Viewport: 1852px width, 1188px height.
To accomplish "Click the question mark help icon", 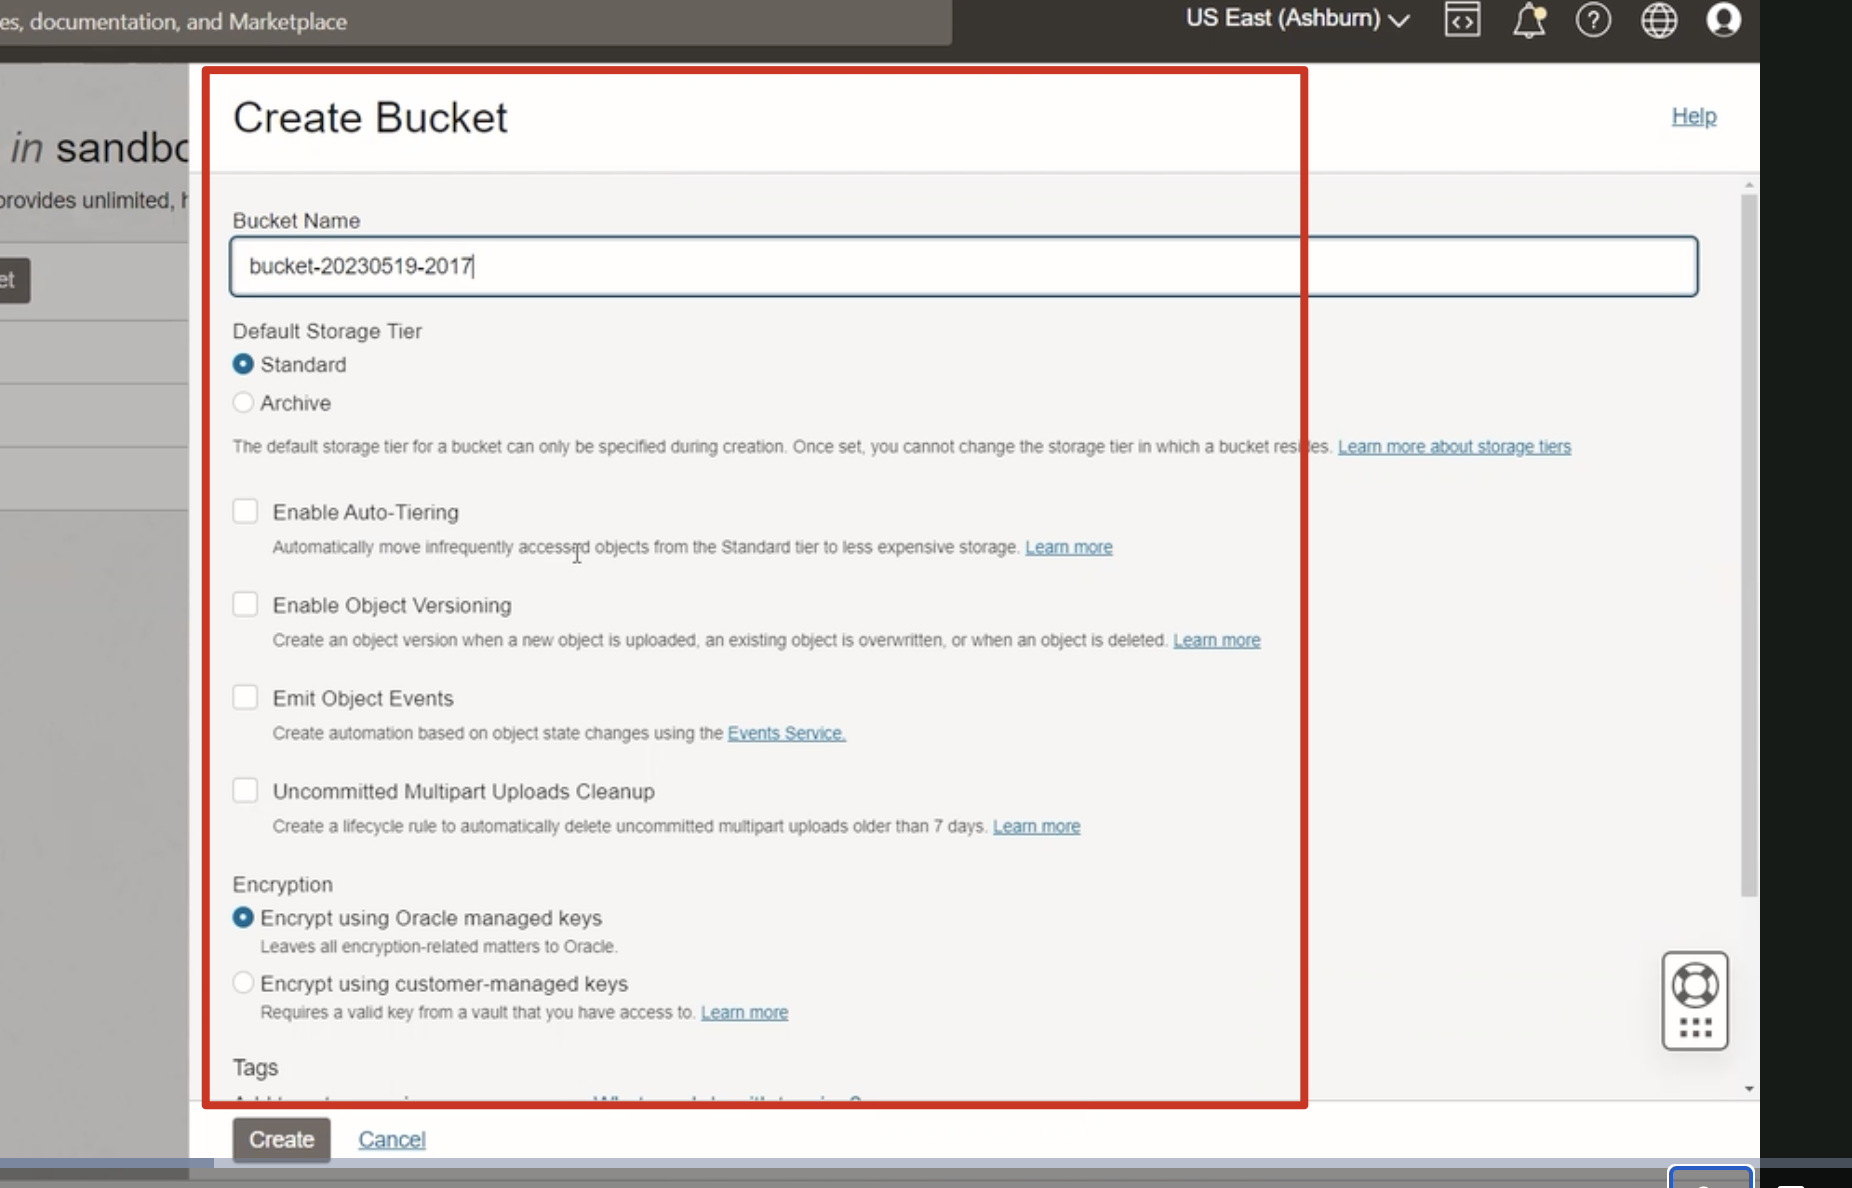I will coord(1593,20).
